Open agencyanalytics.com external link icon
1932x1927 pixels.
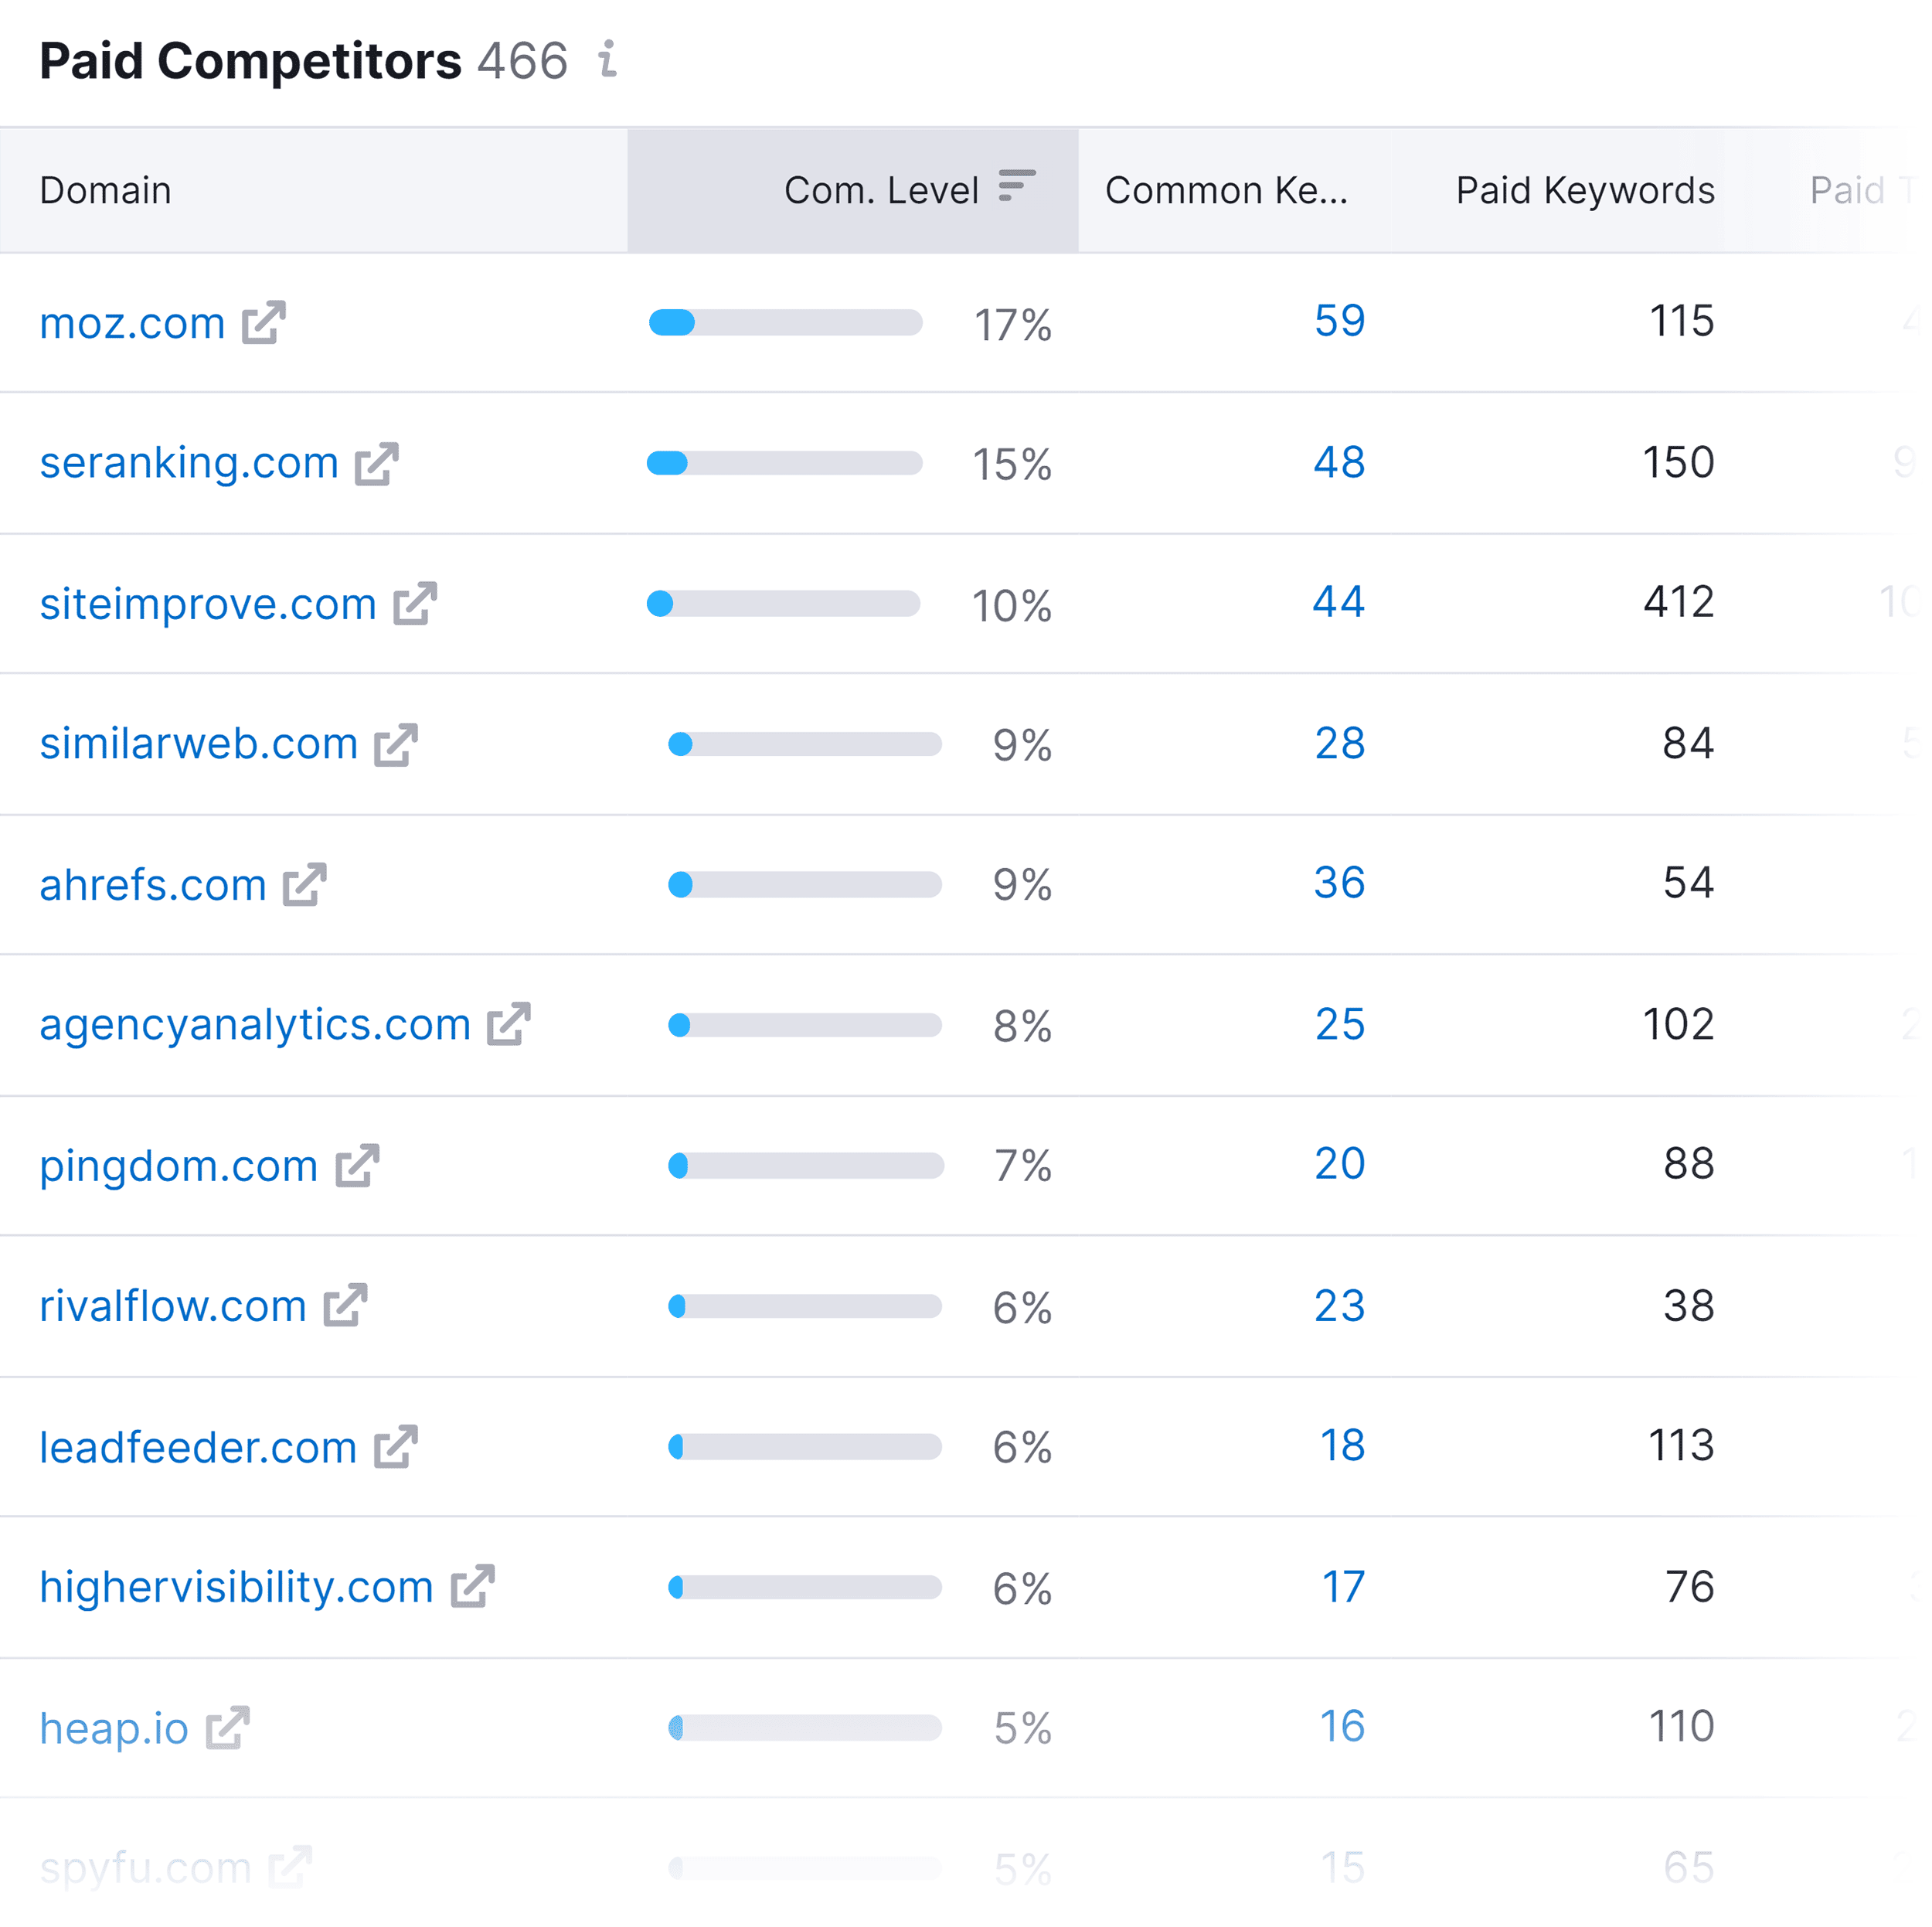tap(509, 1024)
